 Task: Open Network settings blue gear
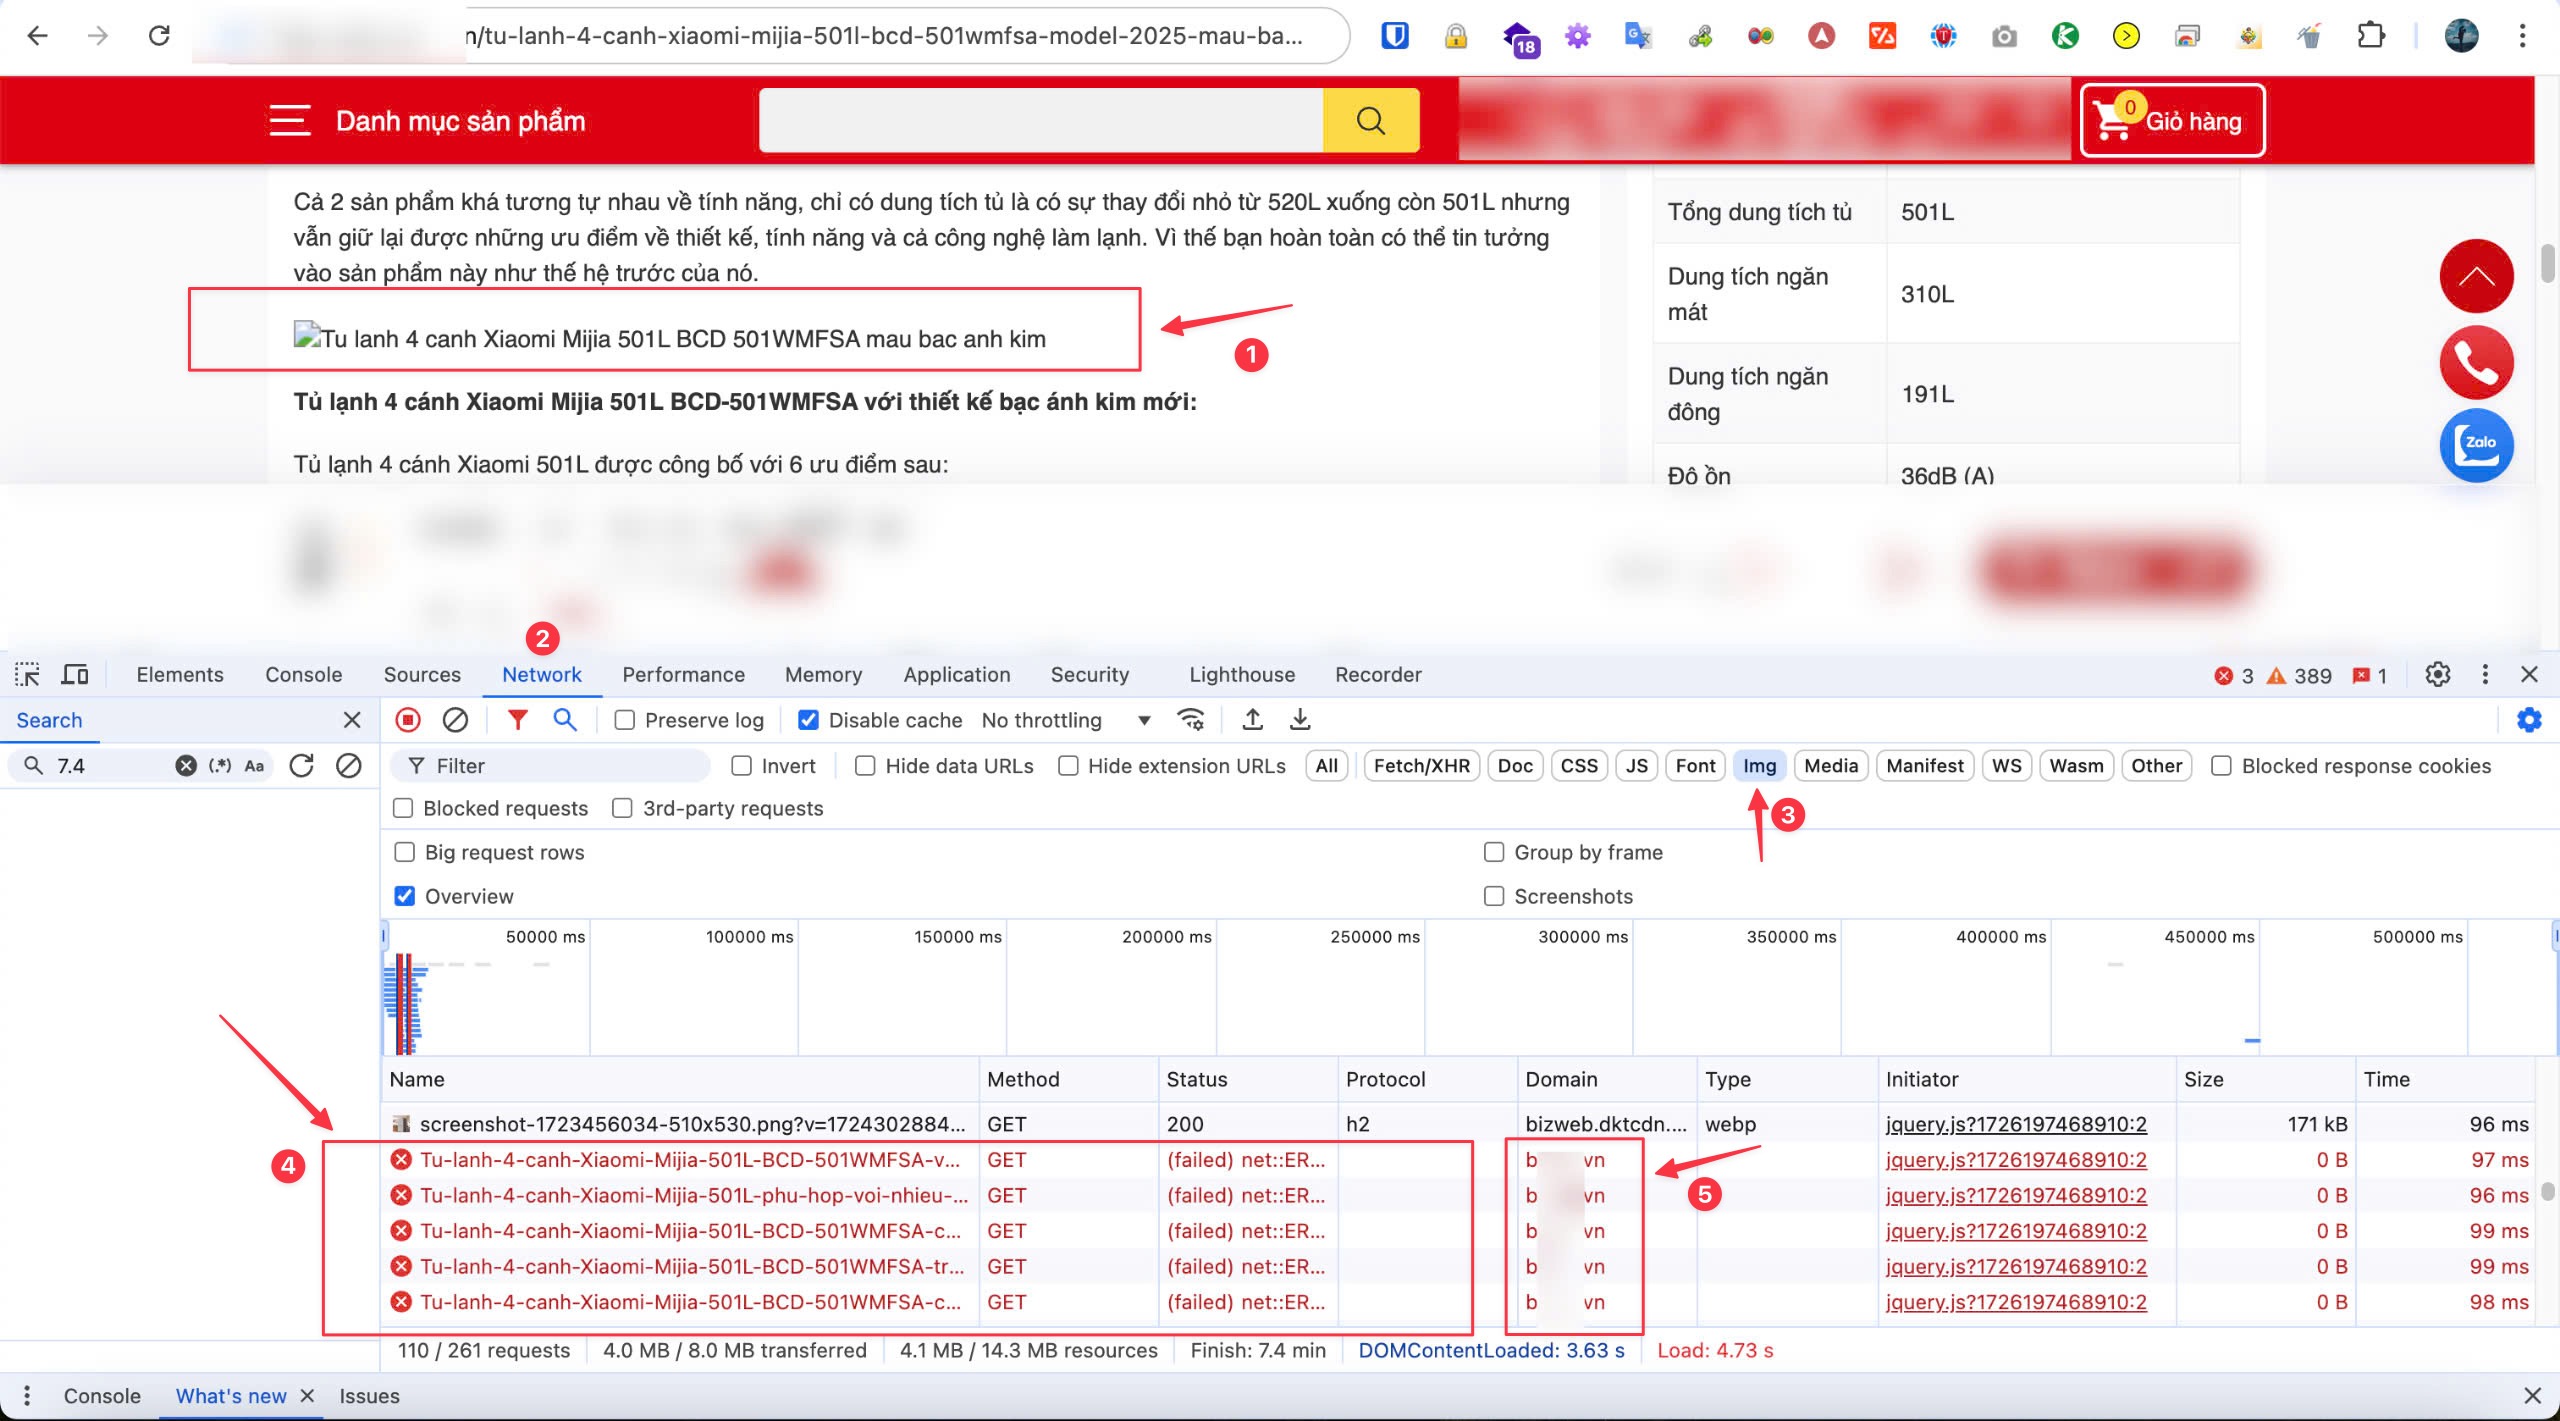[2529, 720]
